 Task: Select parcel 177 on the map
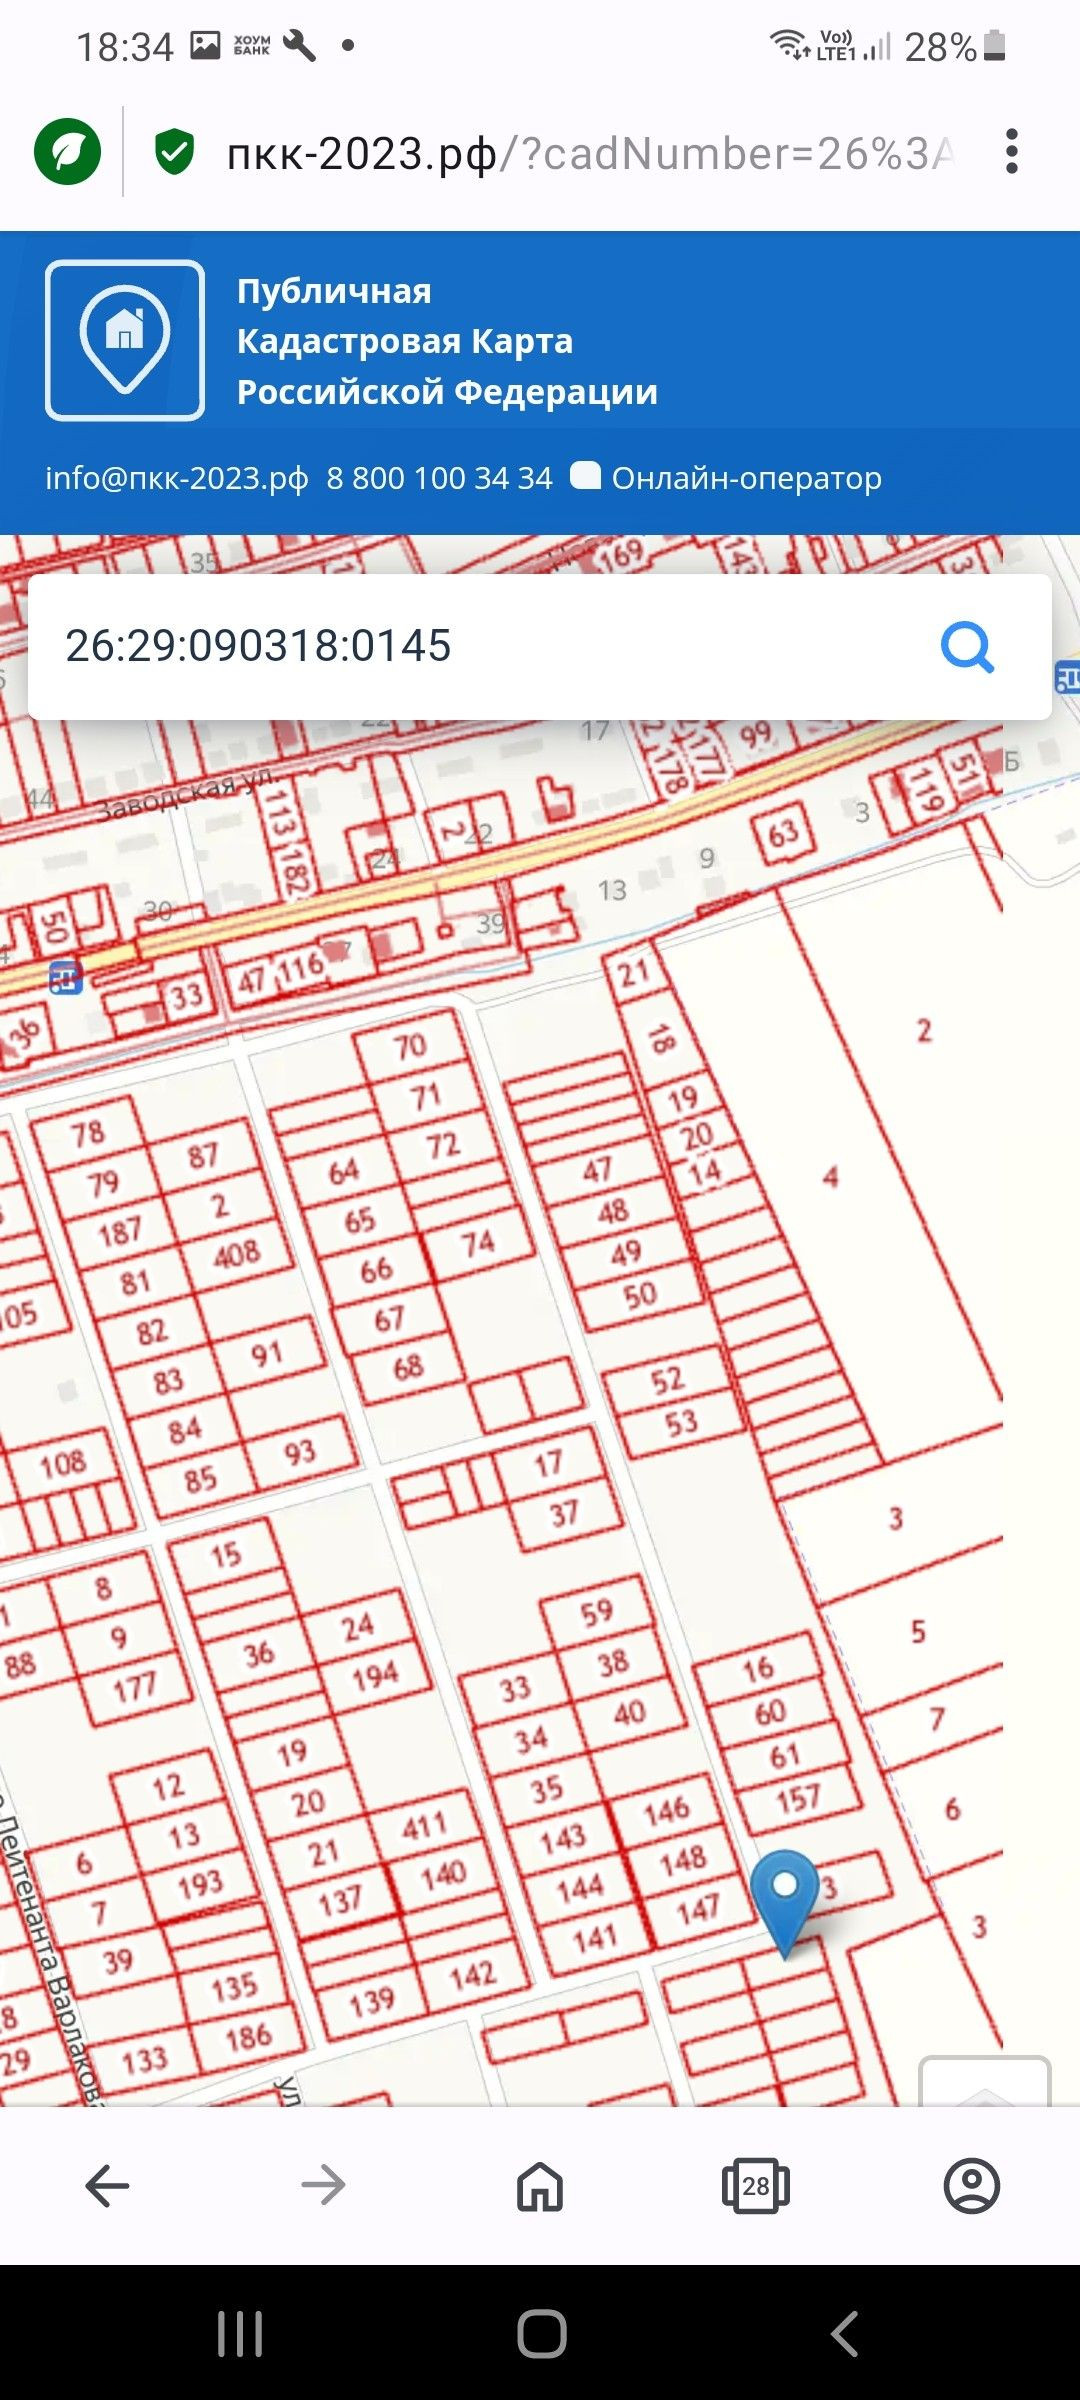(x=134, y=1687)
